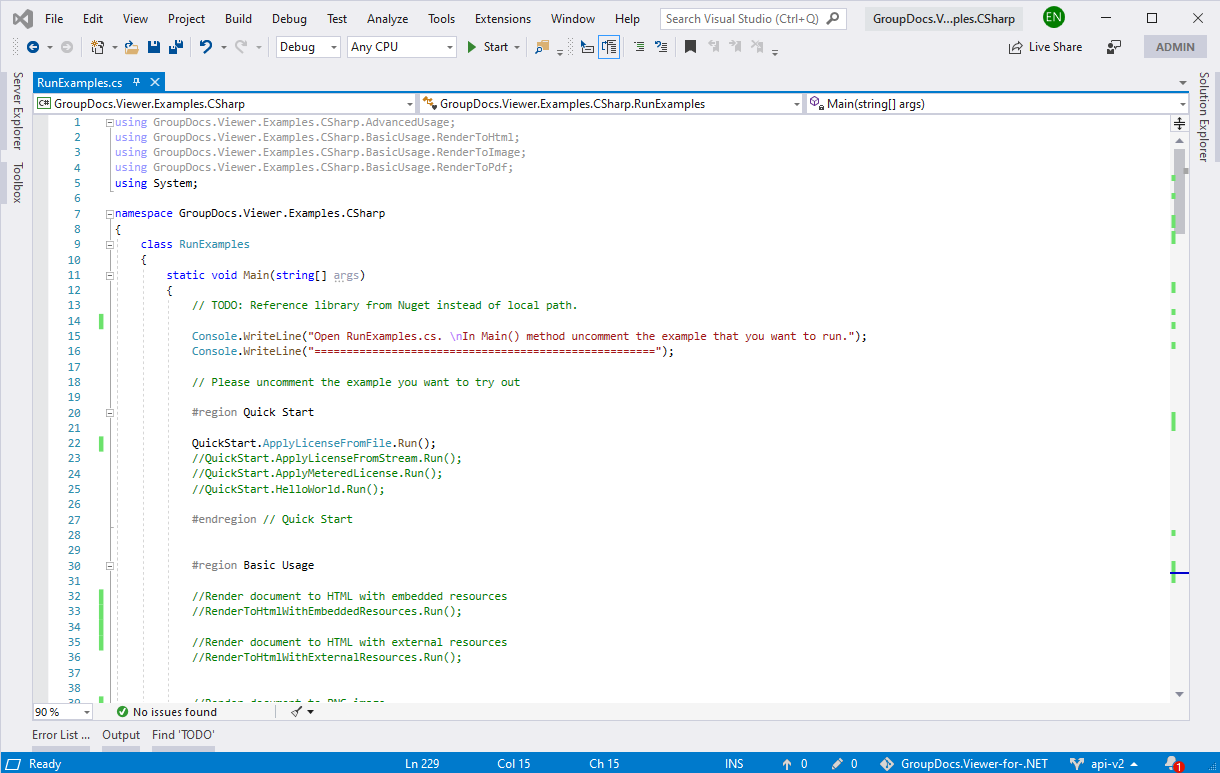
Task: Open the Live Share feedback icon
Action: pos(1114,47)
